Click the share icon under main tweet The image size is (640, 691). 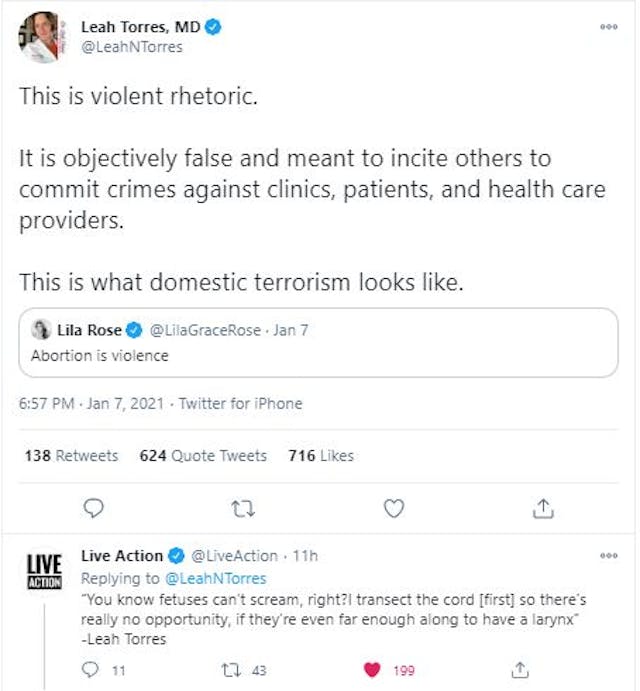543,509
